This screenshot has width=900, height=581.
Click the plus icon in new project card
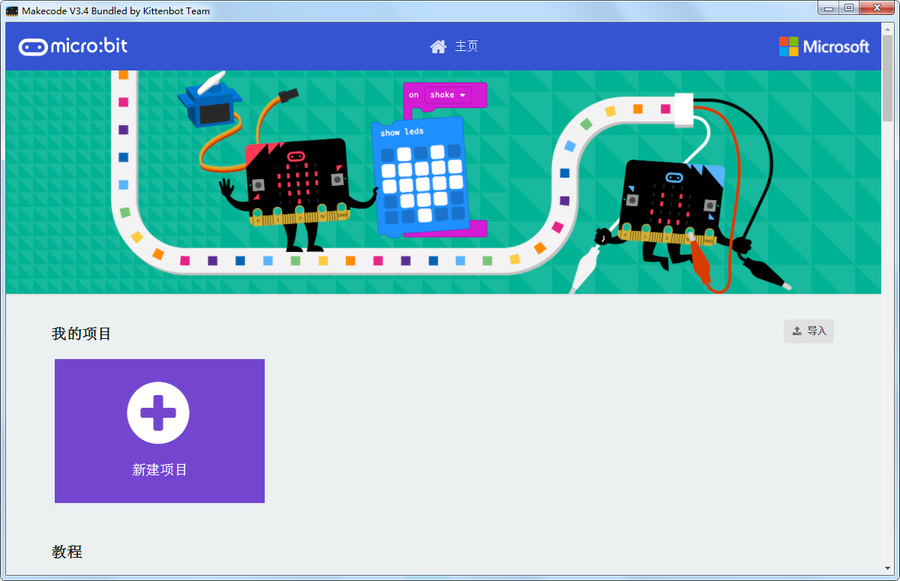[x=158, y=412]
